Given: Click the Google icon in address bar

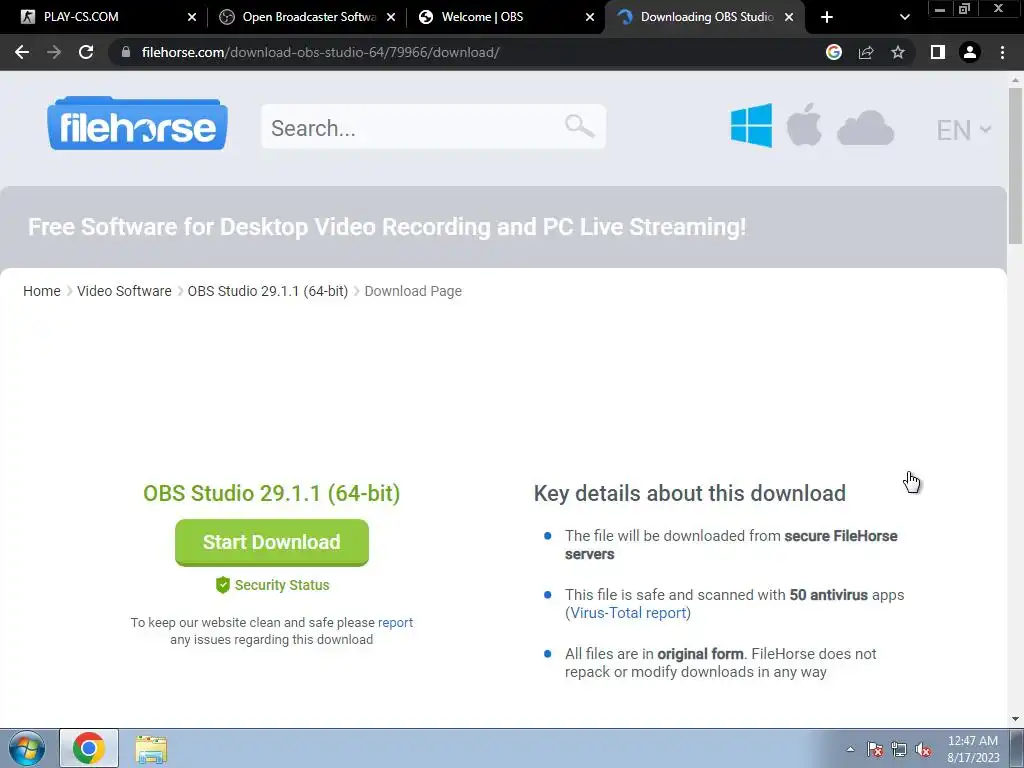Looking at the screenshot, I should [834, 52].
